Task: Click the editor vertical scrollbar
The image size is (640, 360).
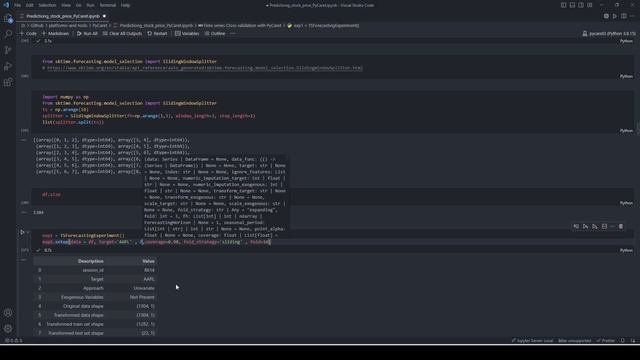Action: coord(638,128)
